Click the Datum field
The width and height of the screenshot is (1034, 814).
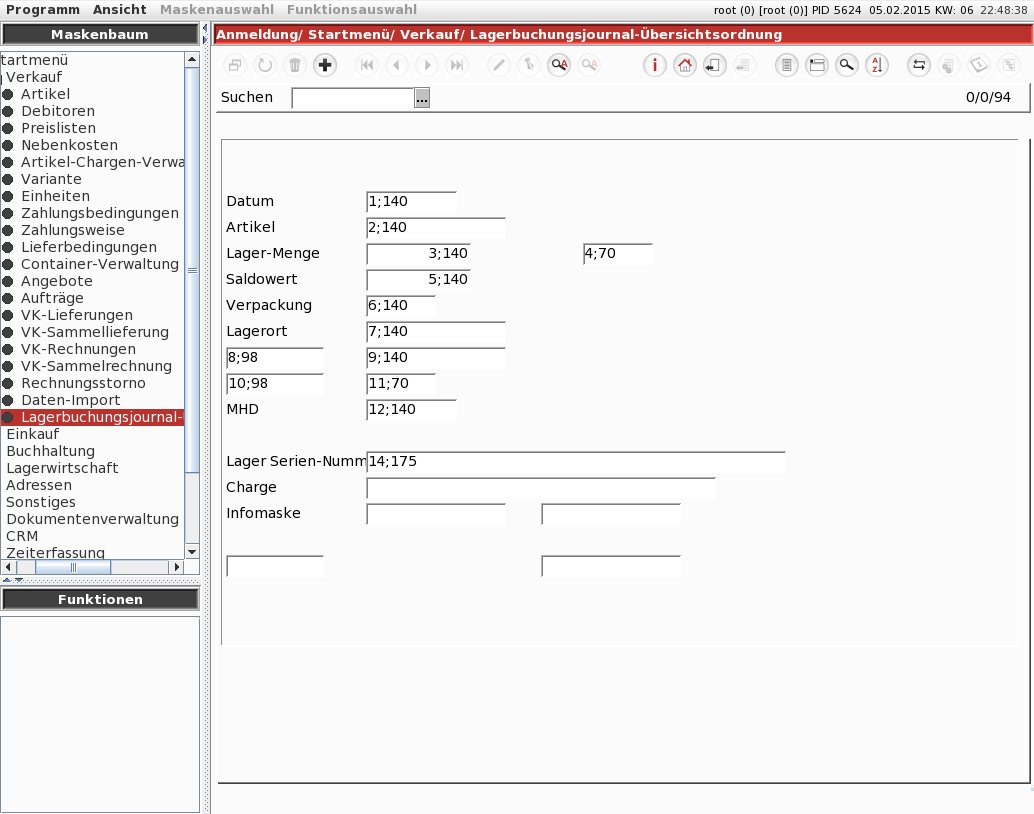[x=411, y=201]
